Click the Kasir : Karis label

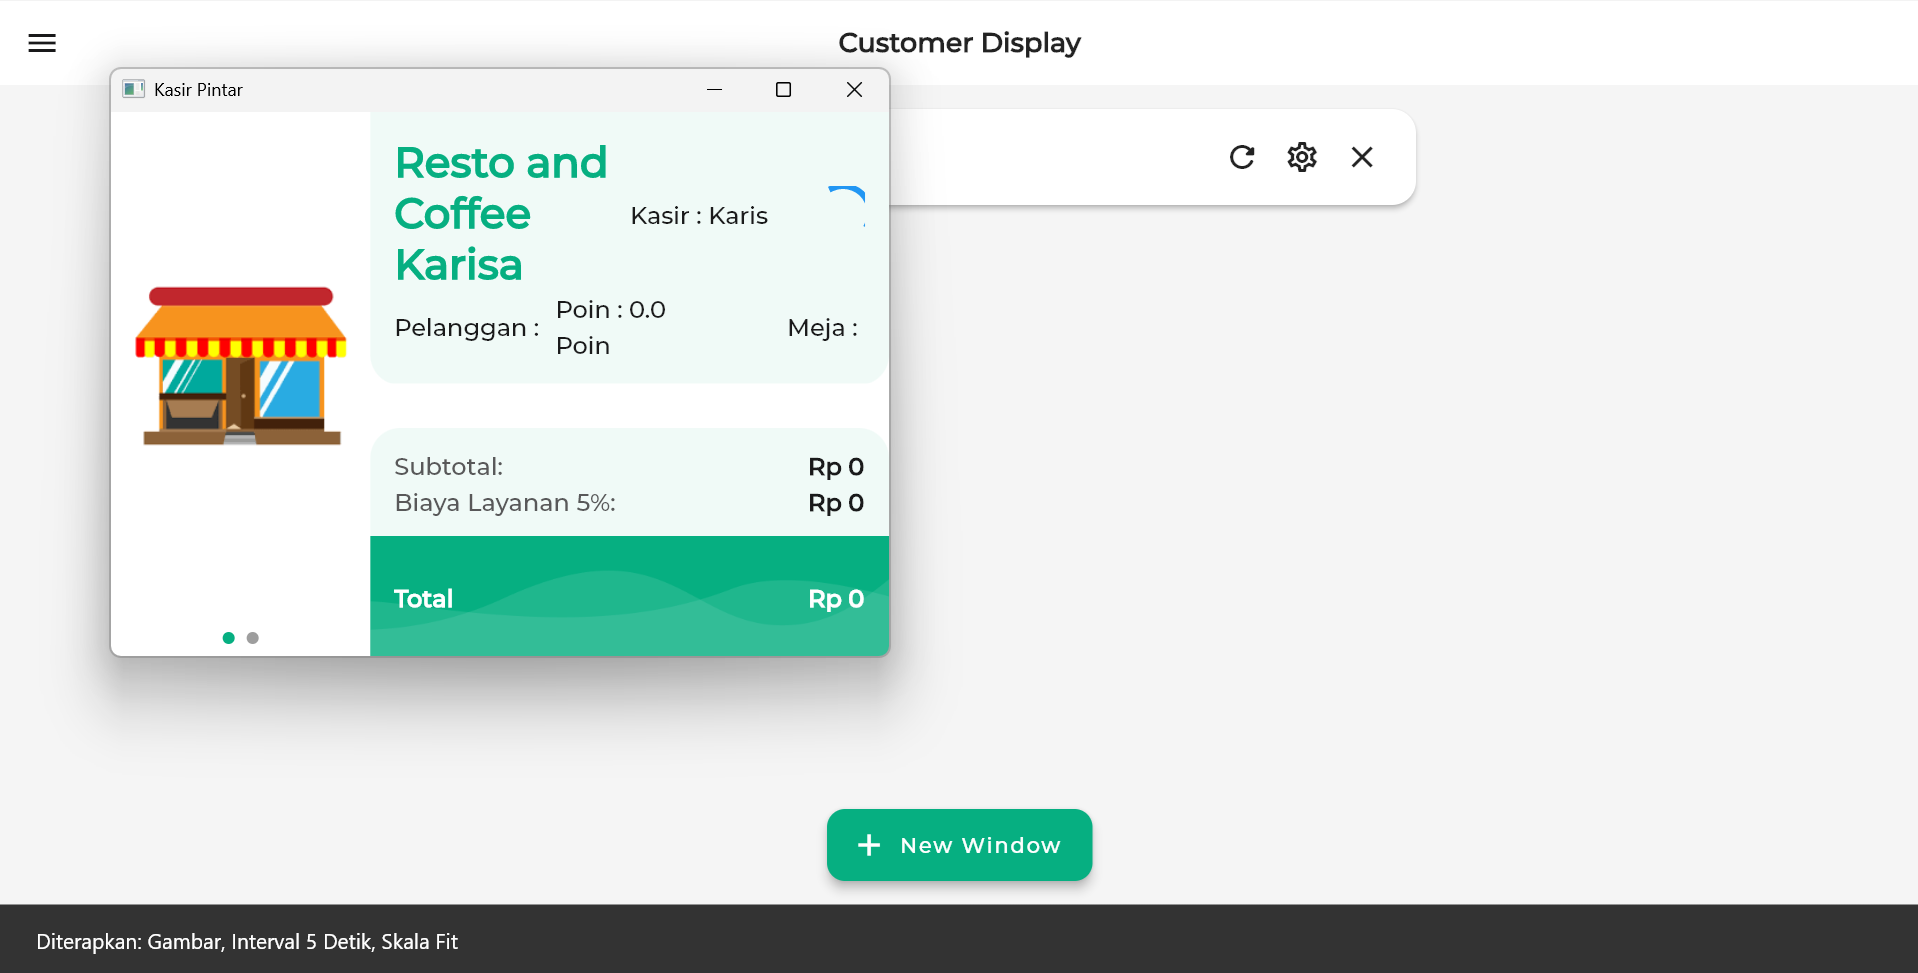click(699, 216)
